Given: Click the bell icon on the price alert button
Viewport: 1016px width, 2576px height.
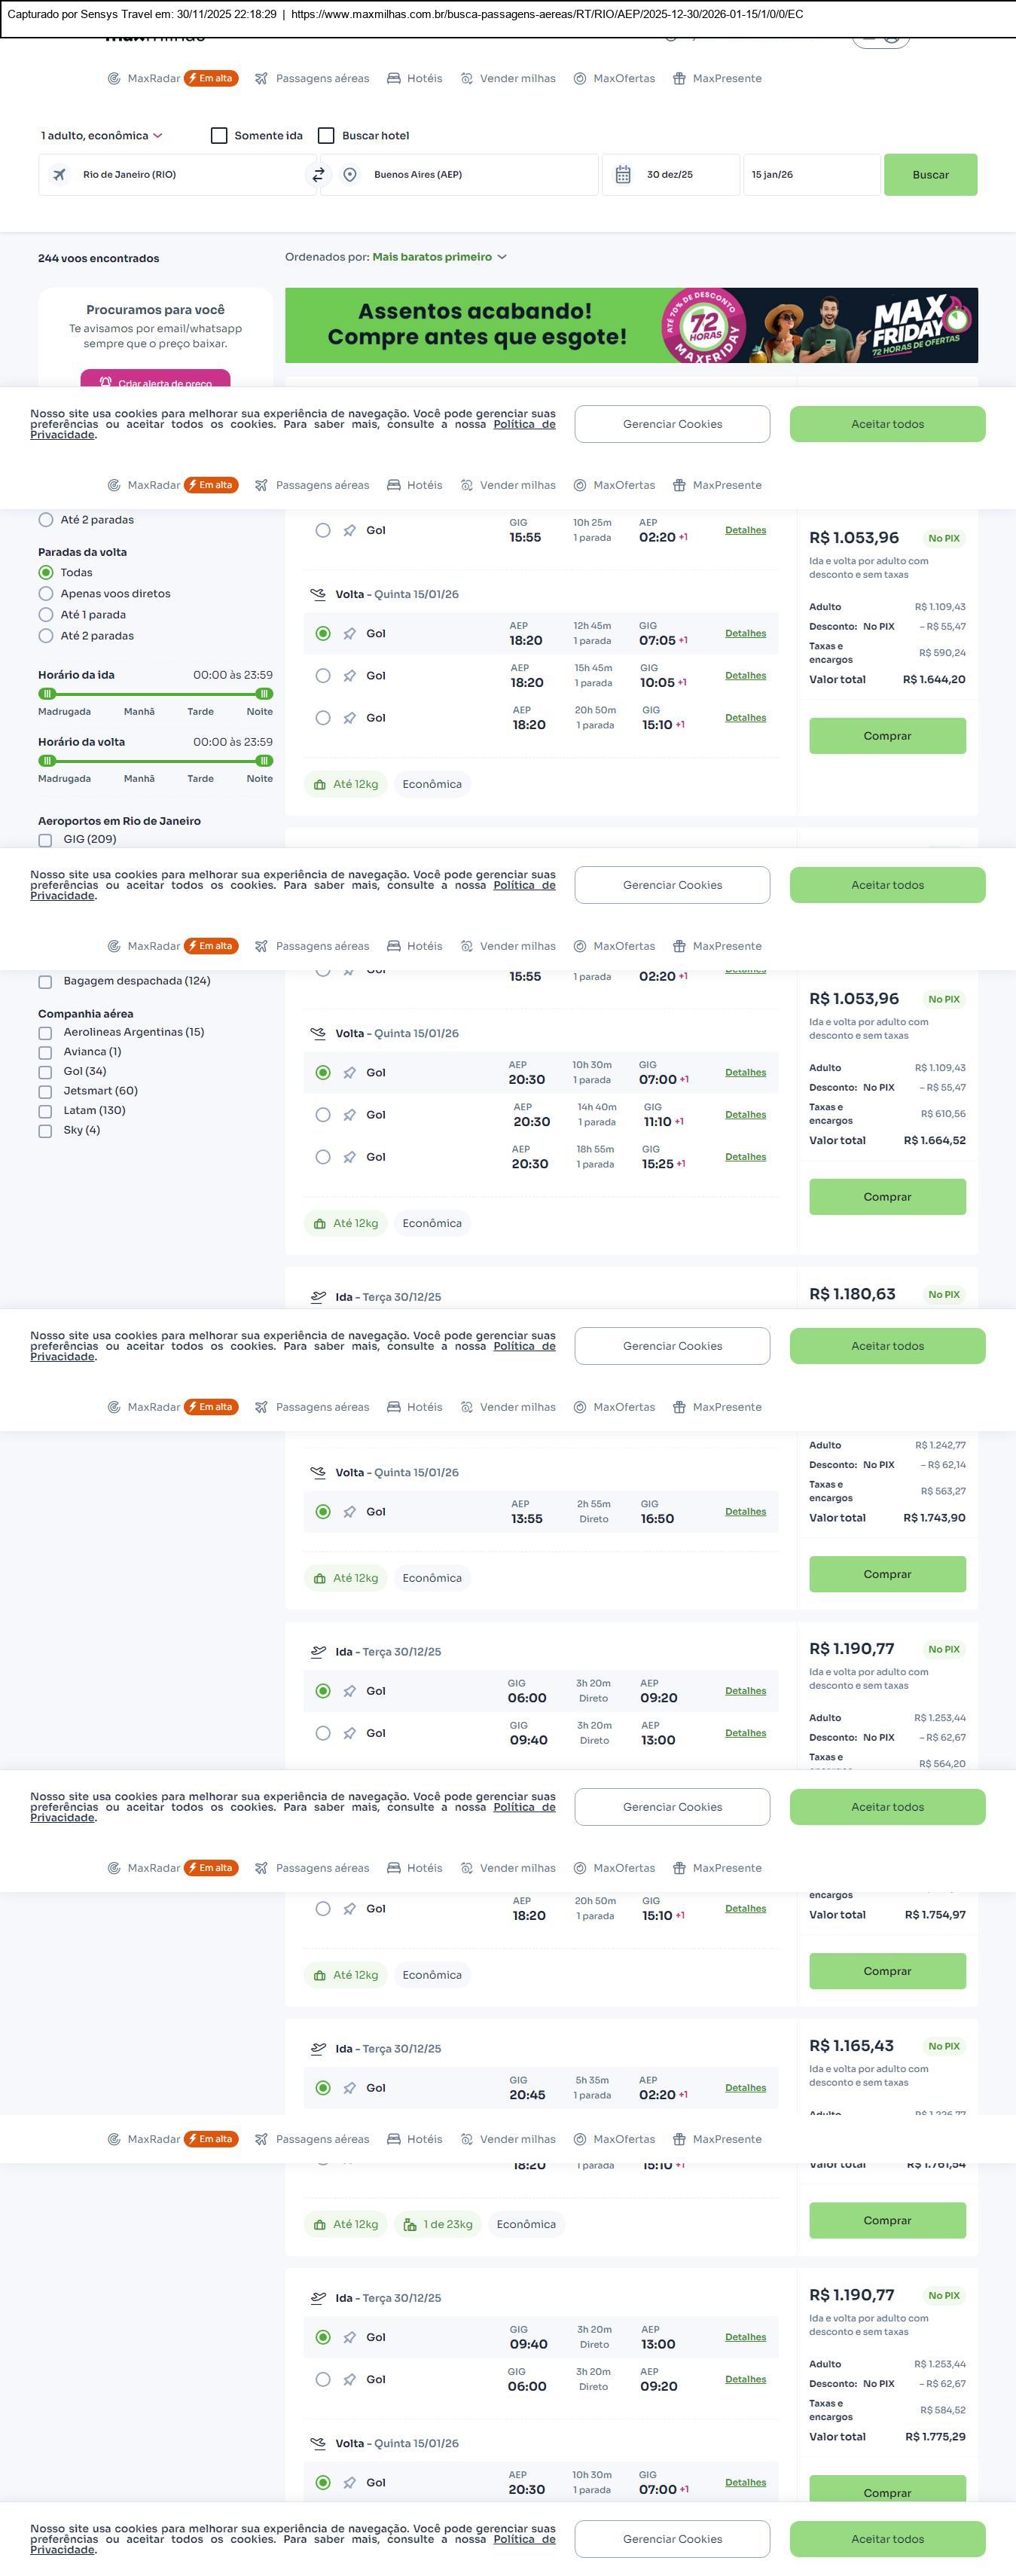Looking at the screenshot, I should [x=106, y=382].
